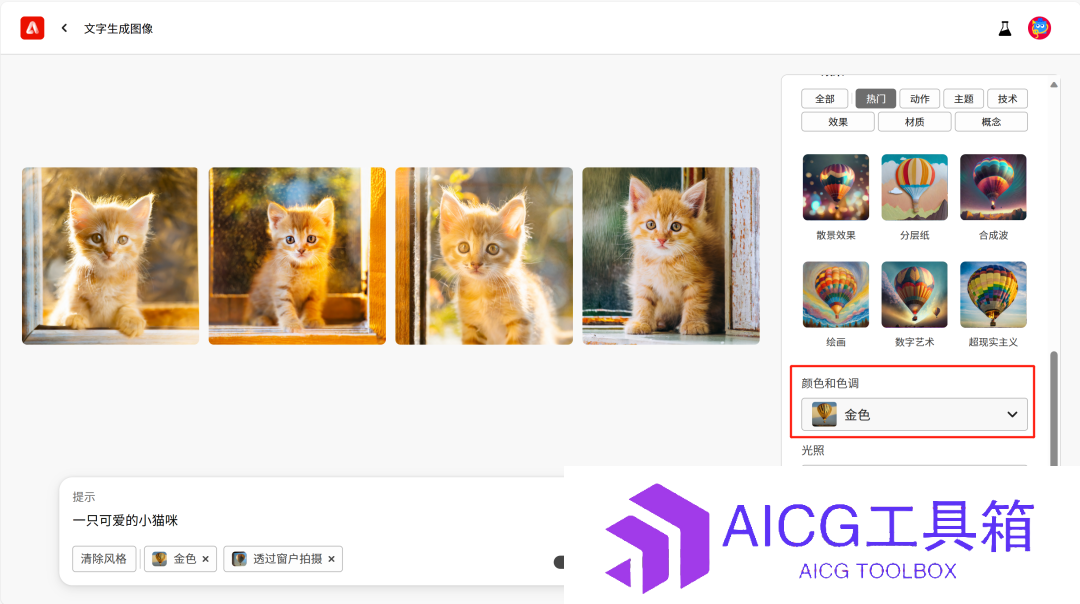Click the 清除风格 button
Image resolution: width=1080 pixels, height=604 pixels.
(x=104, y=559)
